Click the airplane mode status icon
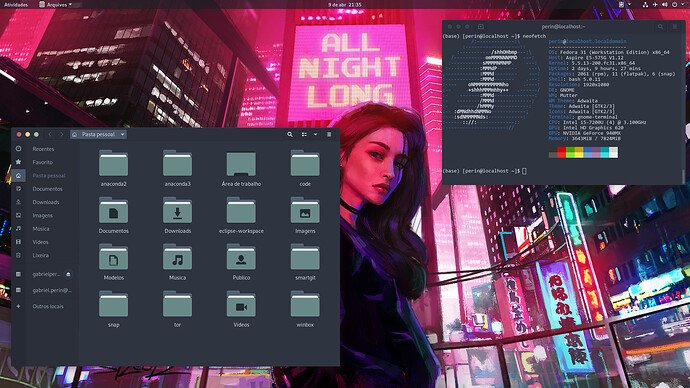 point(655,4)
